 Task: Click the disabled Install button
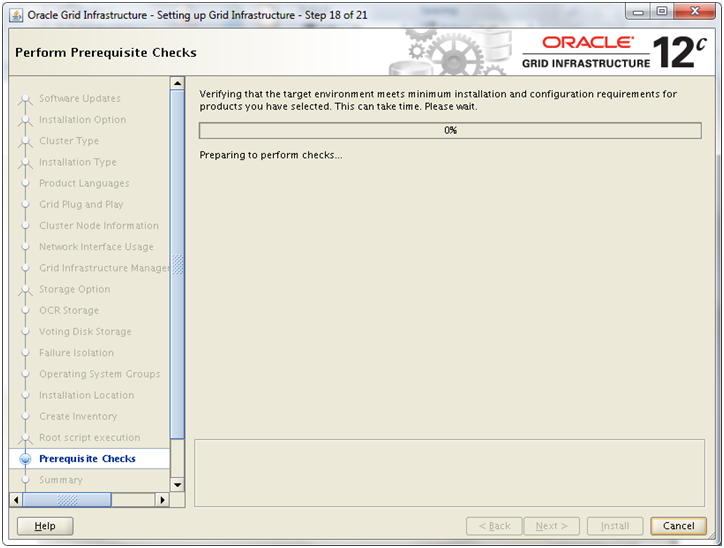coord(615,526)
